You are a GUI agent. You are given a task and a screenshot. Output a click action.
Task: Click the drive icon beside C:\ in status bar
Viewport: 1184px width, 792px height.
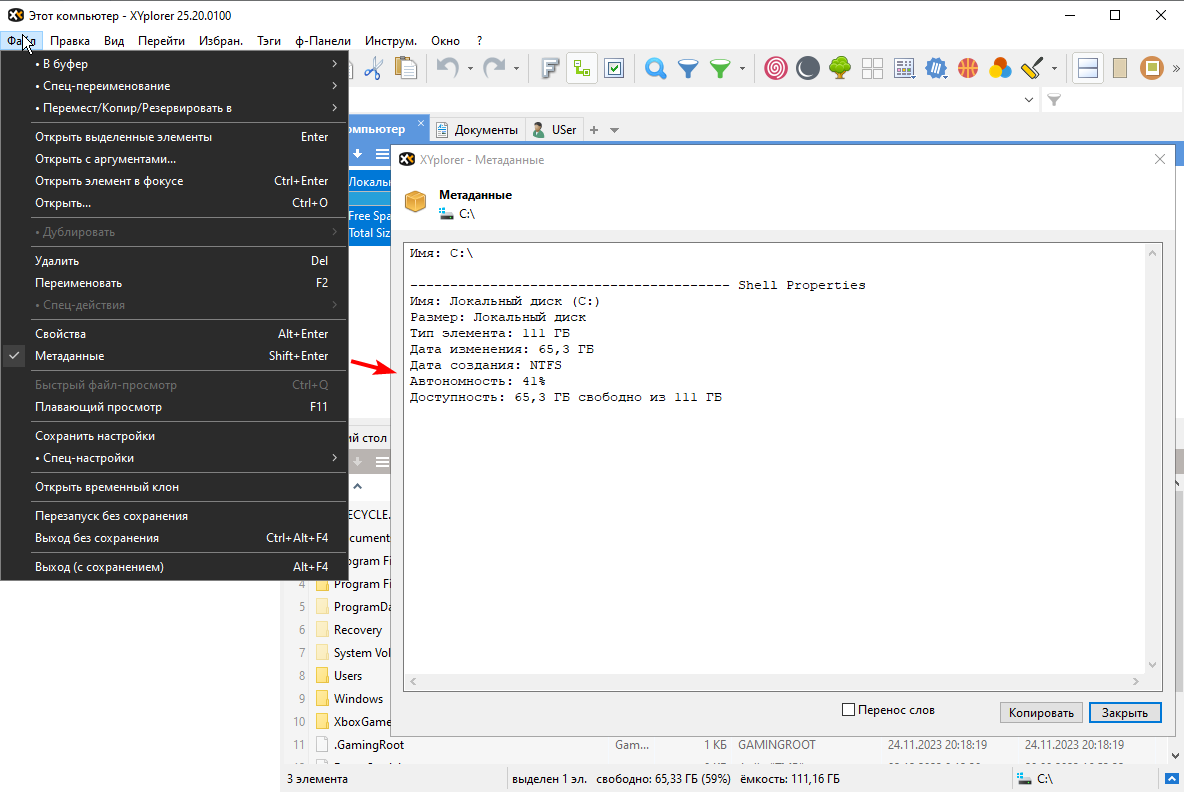click(x=1024, y=778)
